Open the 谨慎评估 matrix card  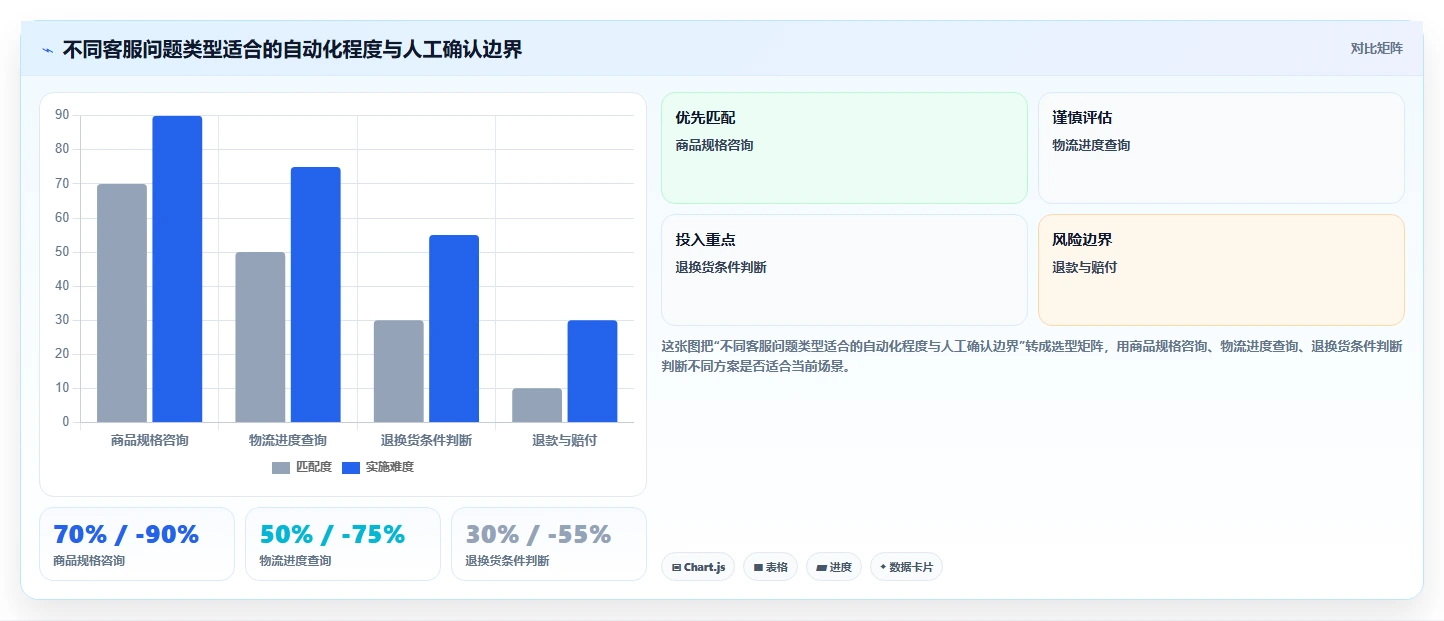(1221, 148)
